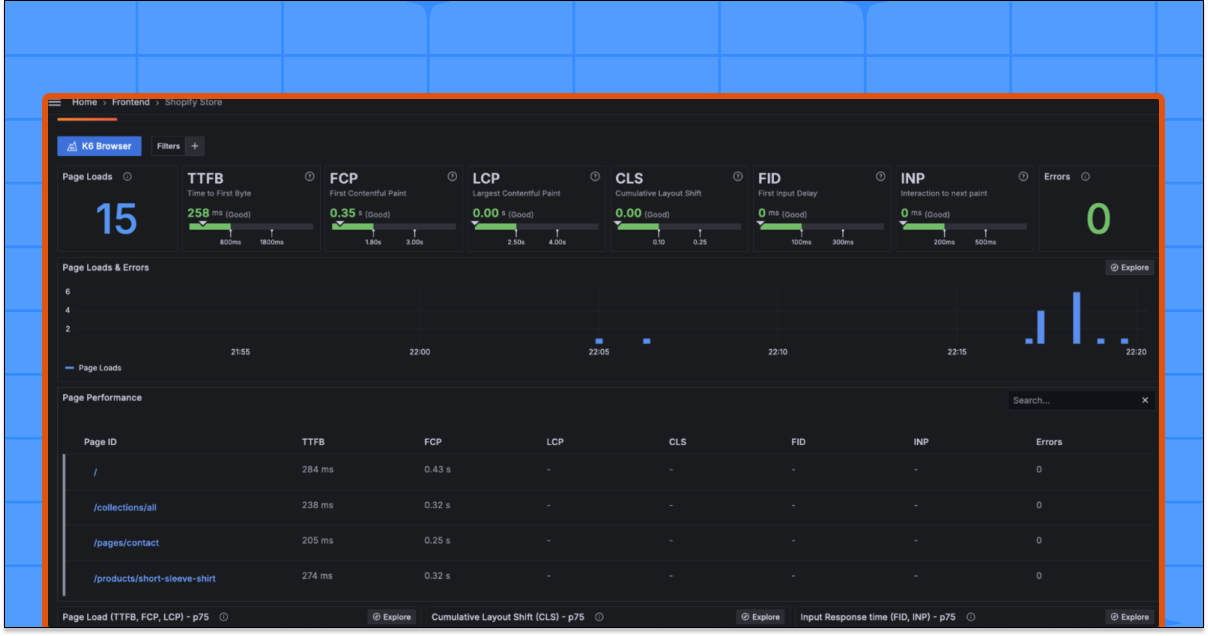Image resolution: width=1208 pixels, height=636 pixels.
Task: Click Explore on the Page Loads & Errors panel
Action: click(1129, 267)
